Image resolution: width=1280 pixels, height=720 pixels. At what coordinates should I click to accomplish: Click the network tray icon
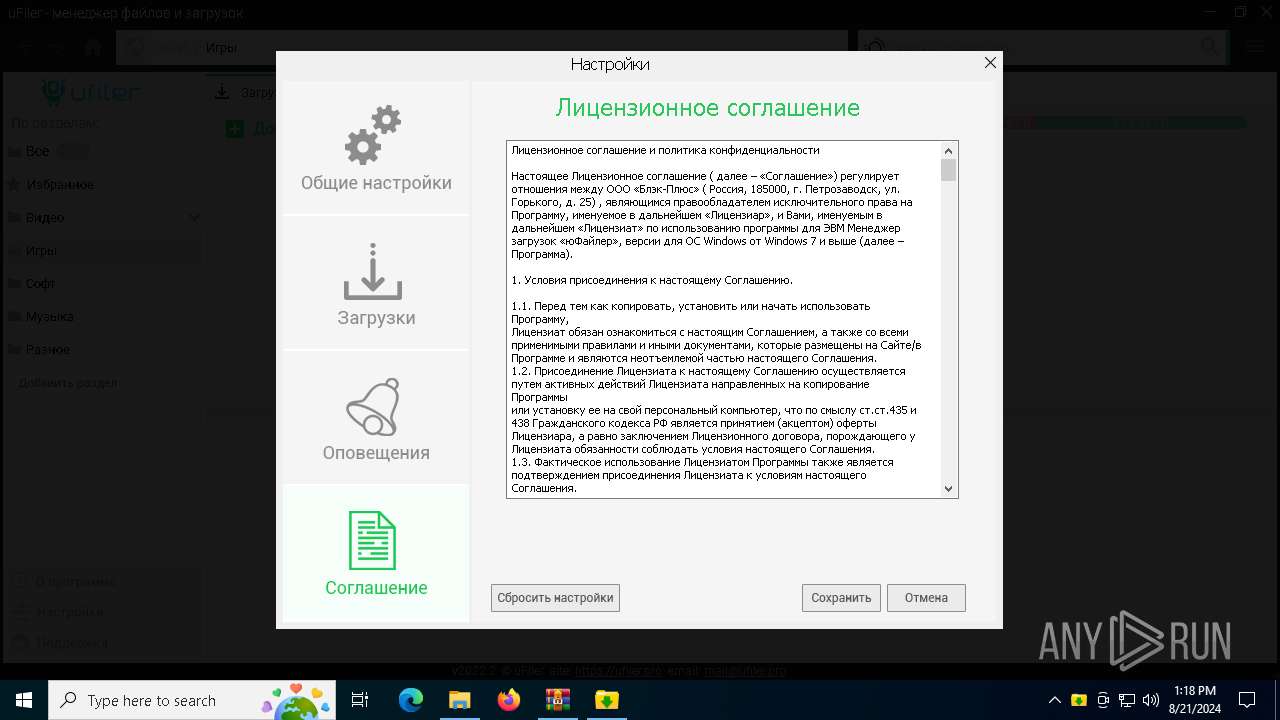tap(1127, 700)
